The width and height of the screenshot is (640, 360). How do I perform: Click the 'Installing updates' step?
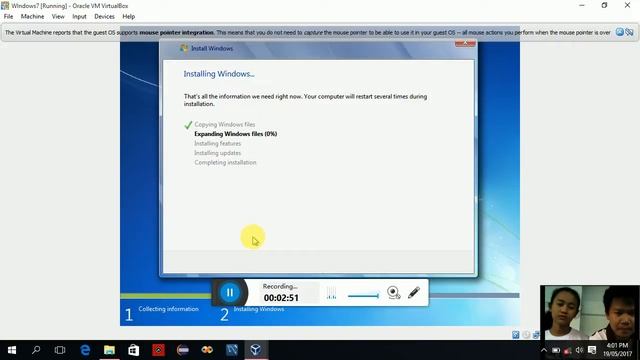coord(218,153)
